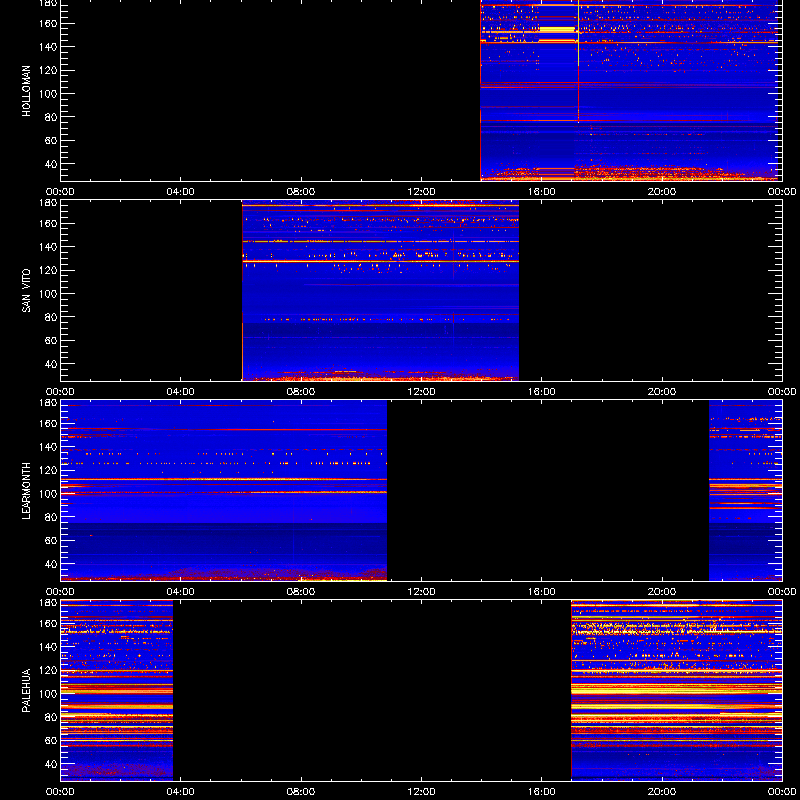Click the 80 frequency tick on the HOLLOMAN axis

point(51,117)
